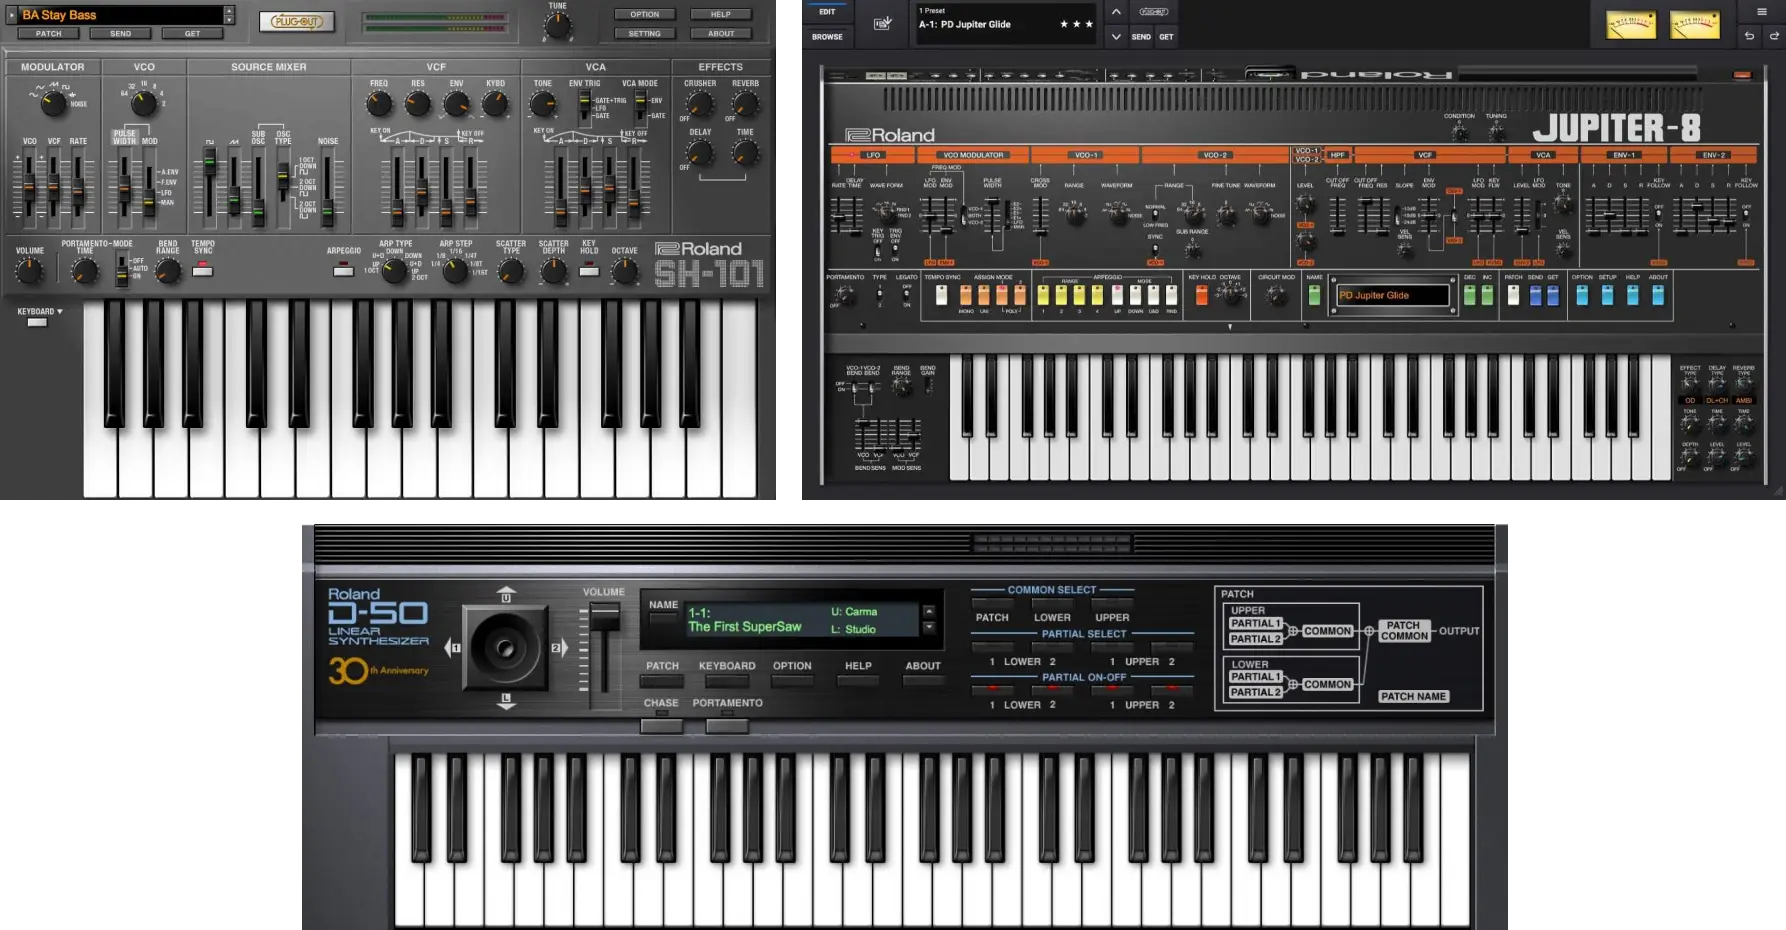Screen dimensions: 1786x930
Task: Click the SH-101 delay TIME knob
Action: pos(745,152)
